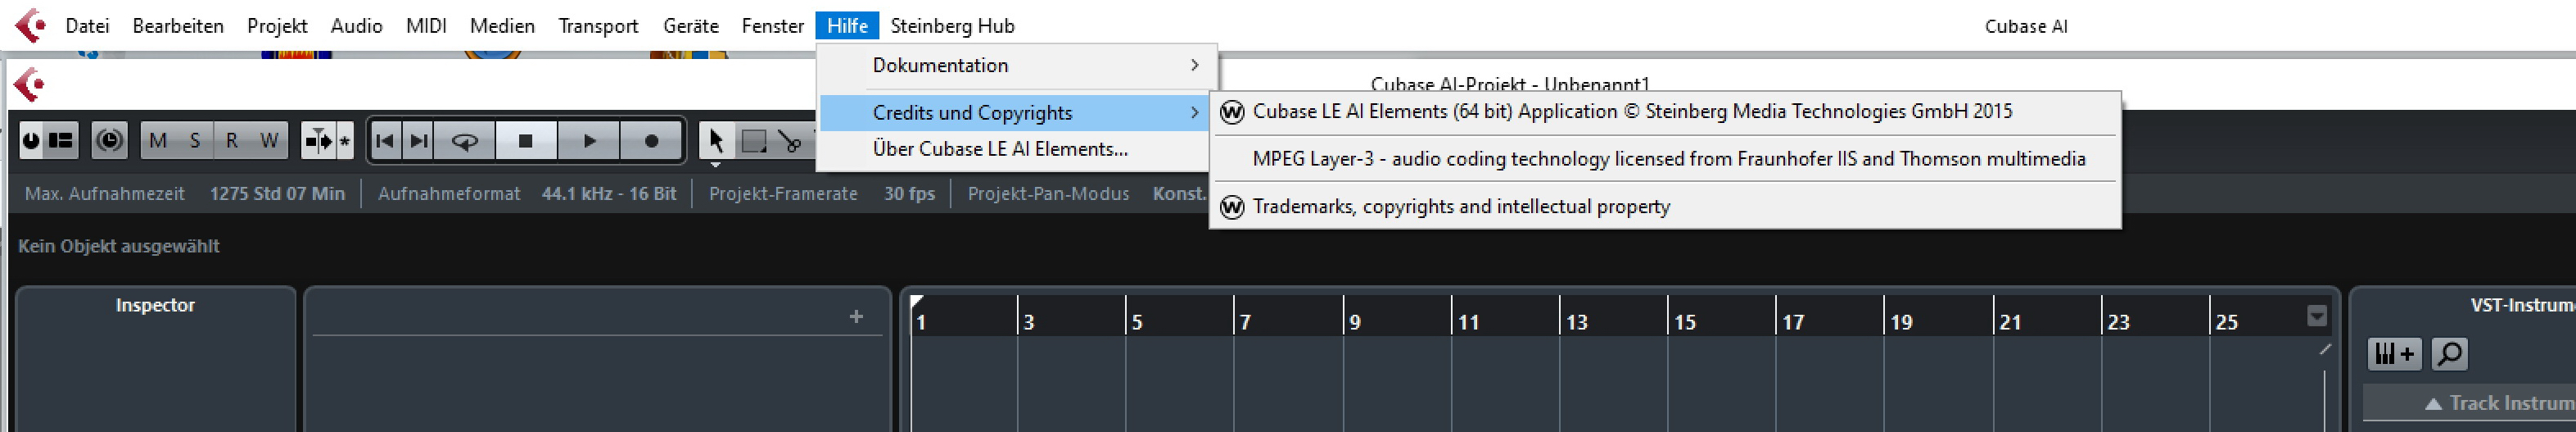
Task: Go to next marker or project end
Action: [419, 141]
